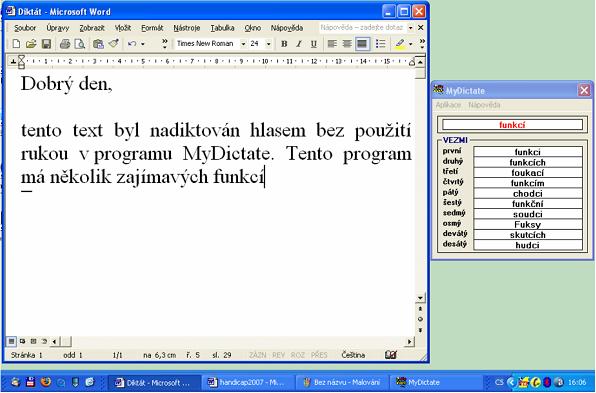
Task: Open the Formát menu
Action: [152, 28]
